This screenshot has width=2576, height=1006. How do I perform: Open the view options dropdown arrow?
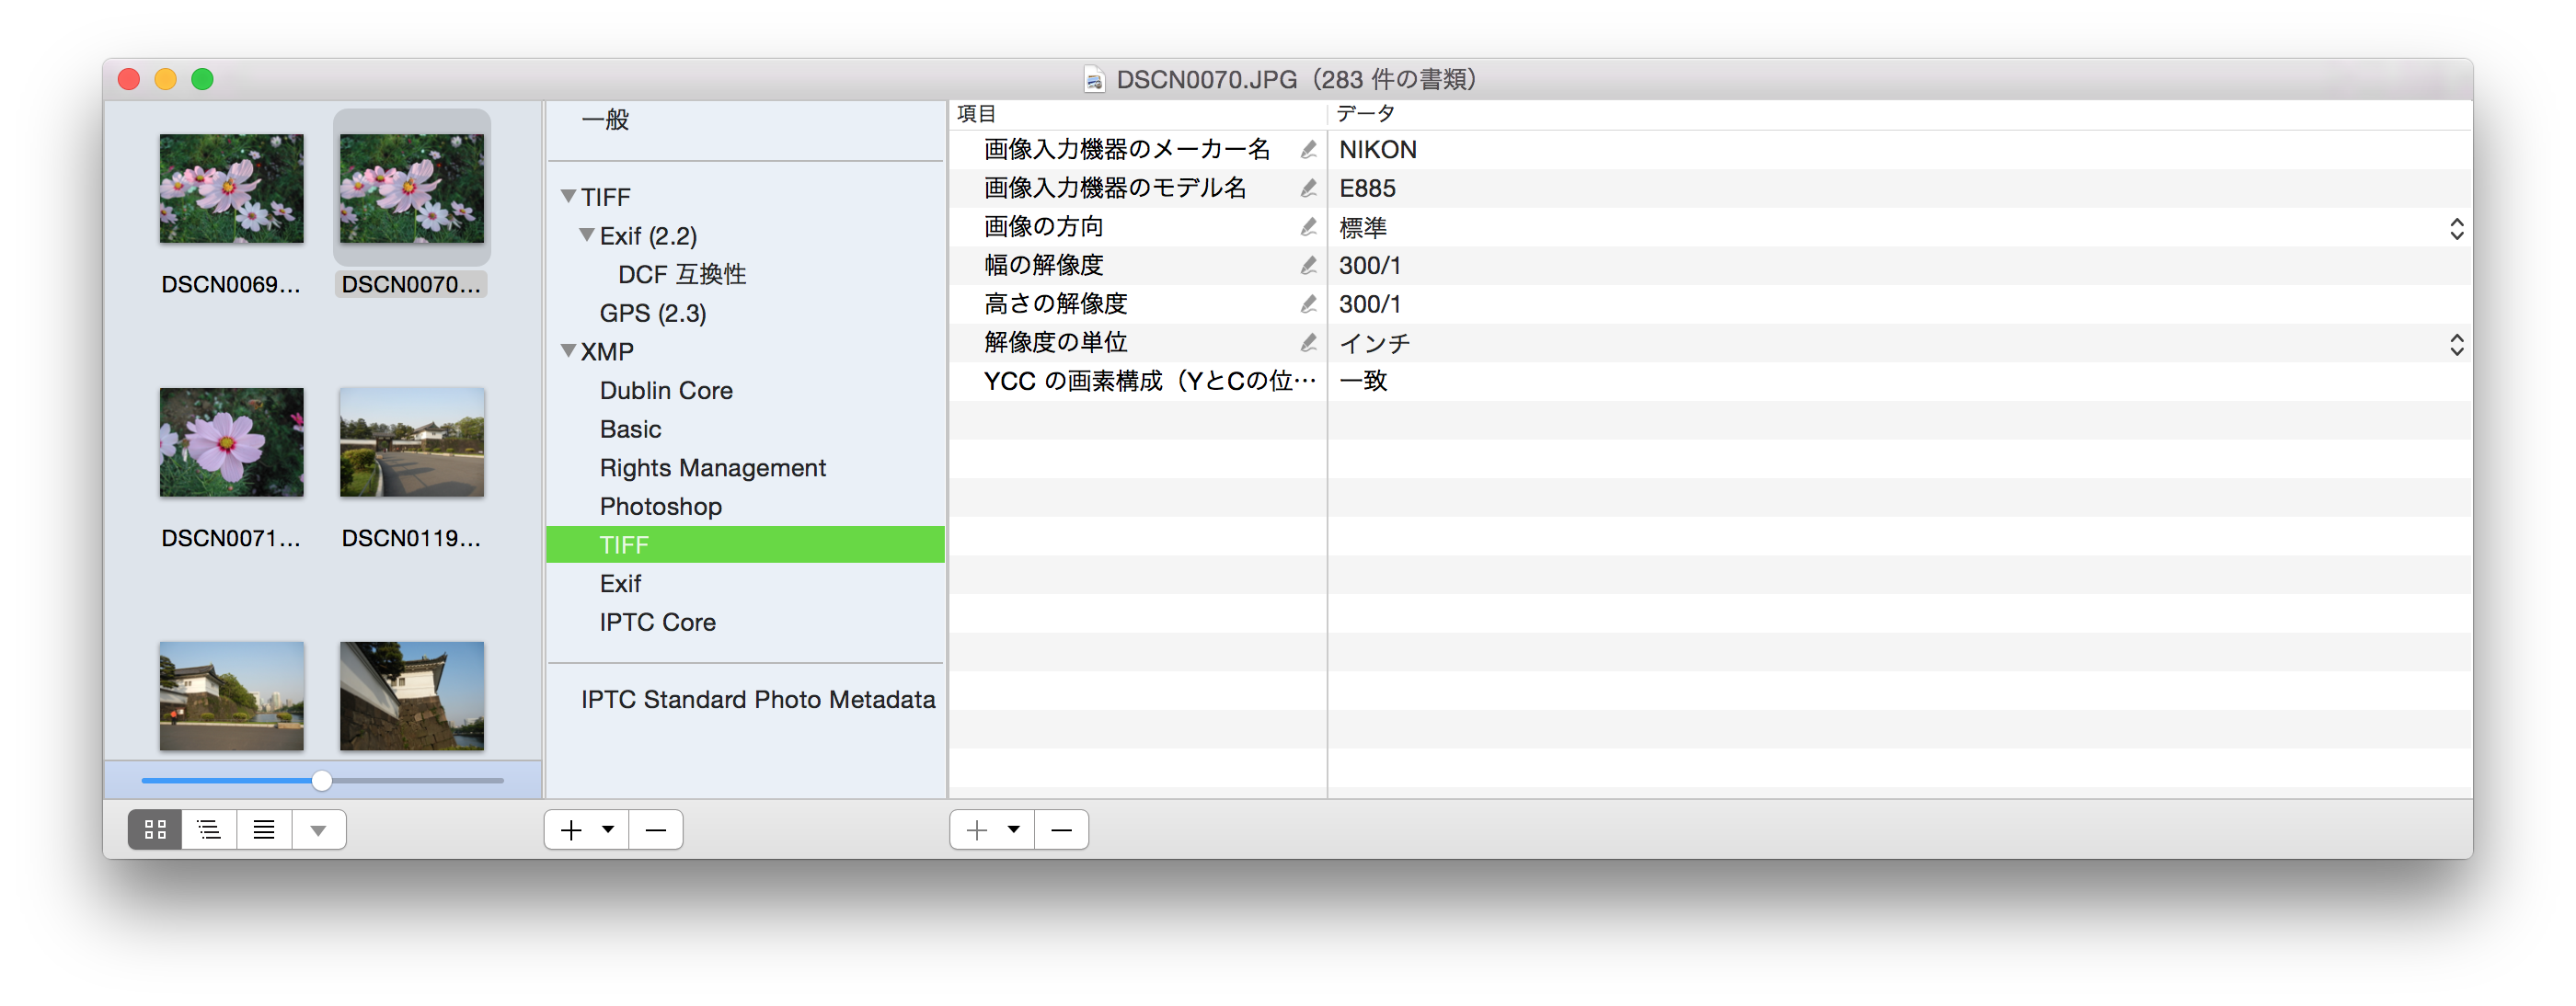click(x=318, y=829)
